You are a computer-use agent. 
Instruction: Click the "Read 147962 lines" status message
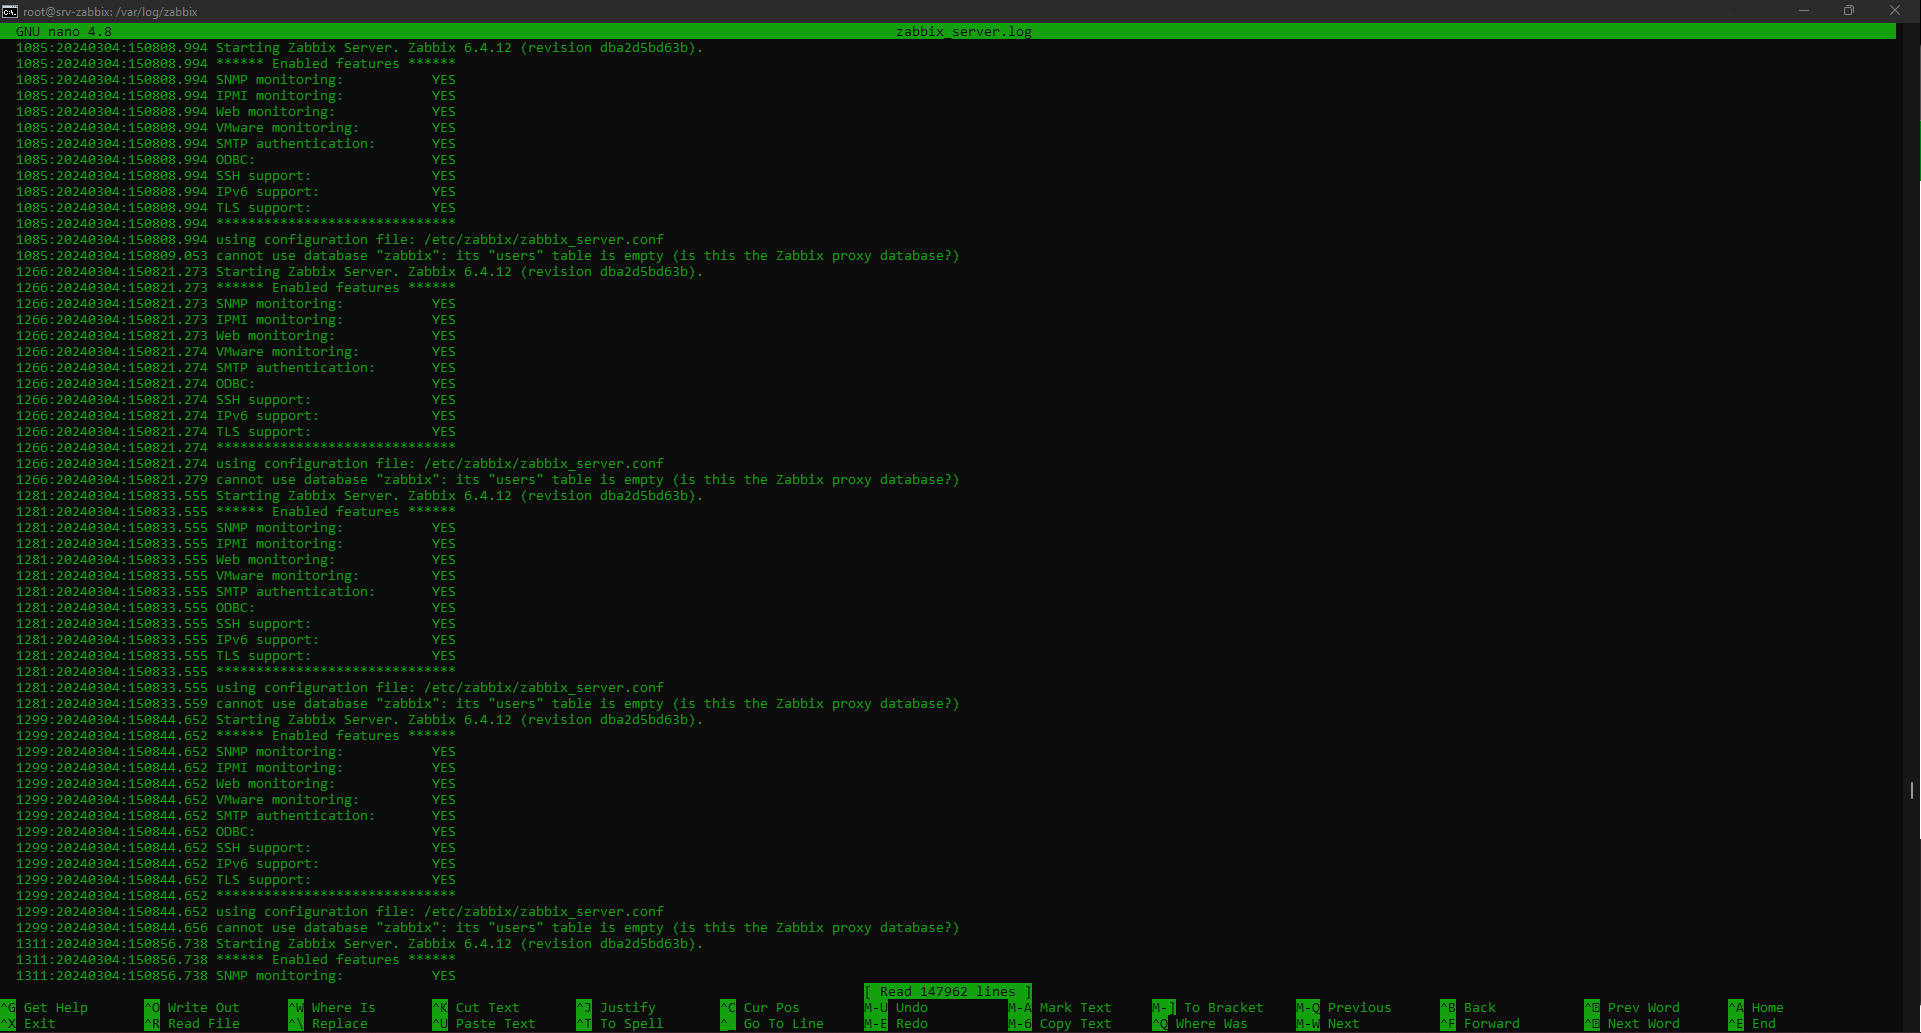(x=948, y=992)
